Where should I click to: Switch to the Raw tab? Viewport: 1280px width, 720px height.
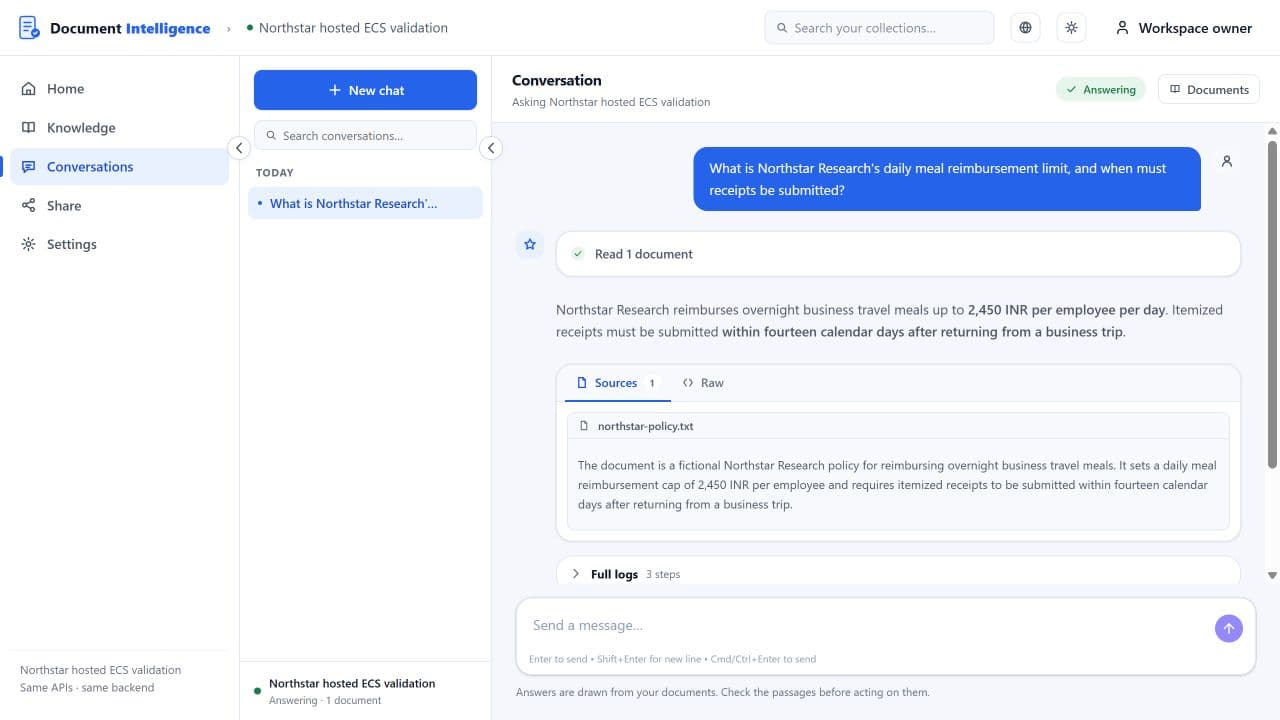(x=703, y=383)
